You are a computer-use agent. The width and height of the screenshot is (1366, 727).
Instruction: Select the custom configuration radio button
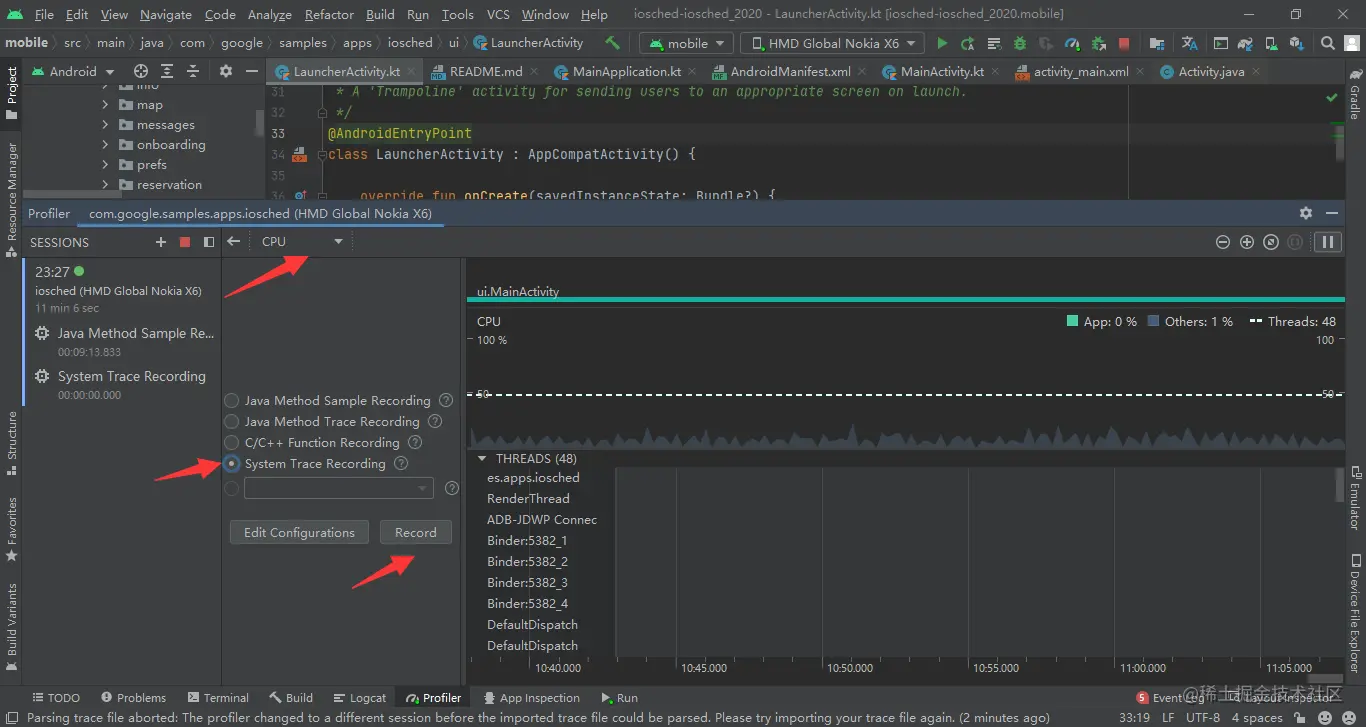click(232, 488)
